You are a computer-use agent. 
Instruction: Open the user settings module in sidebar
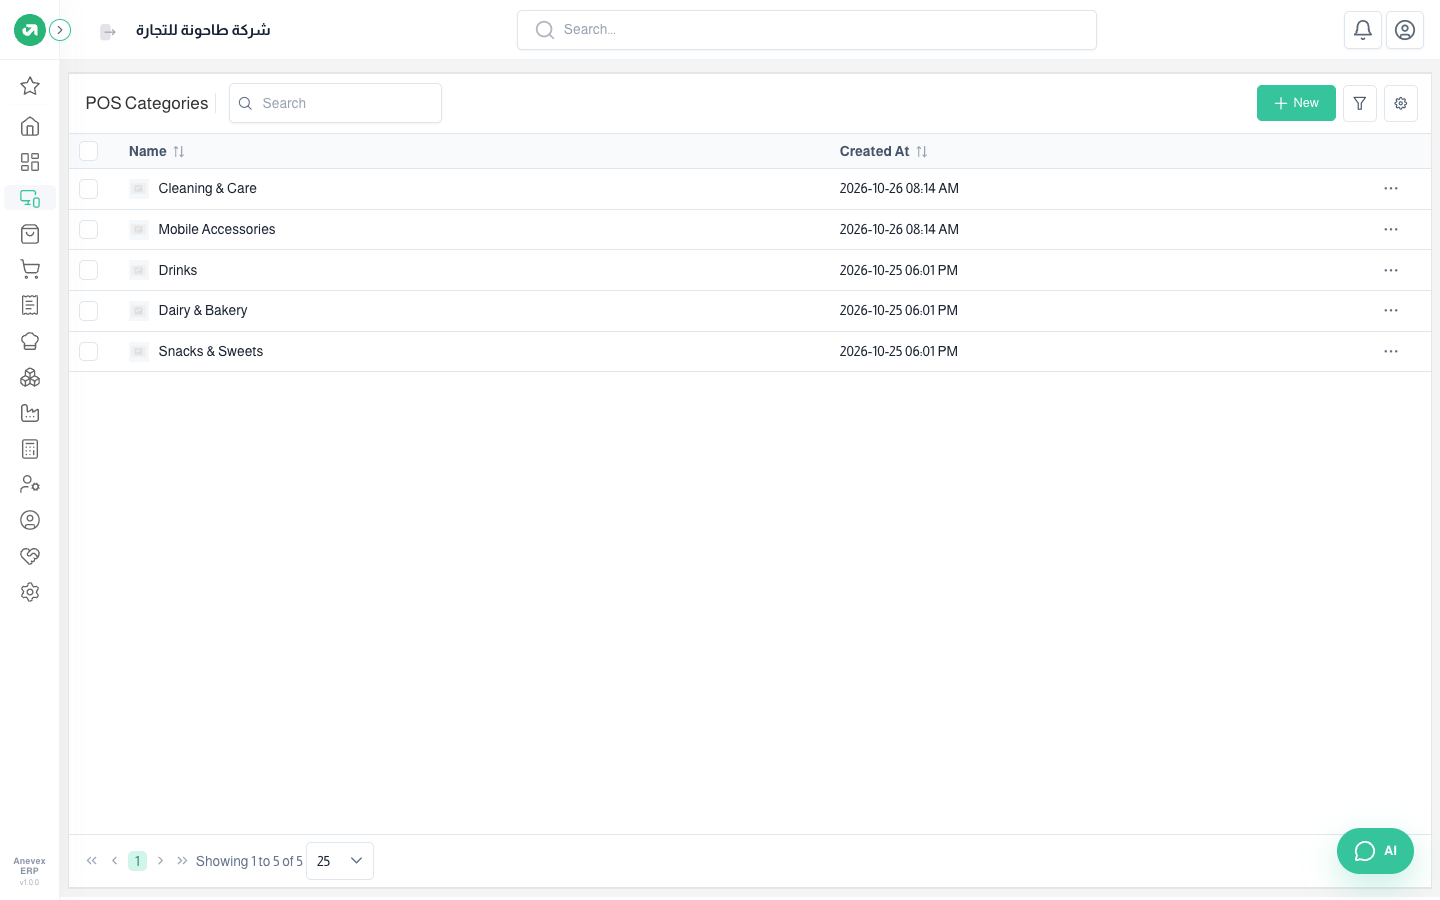[30, 484]
